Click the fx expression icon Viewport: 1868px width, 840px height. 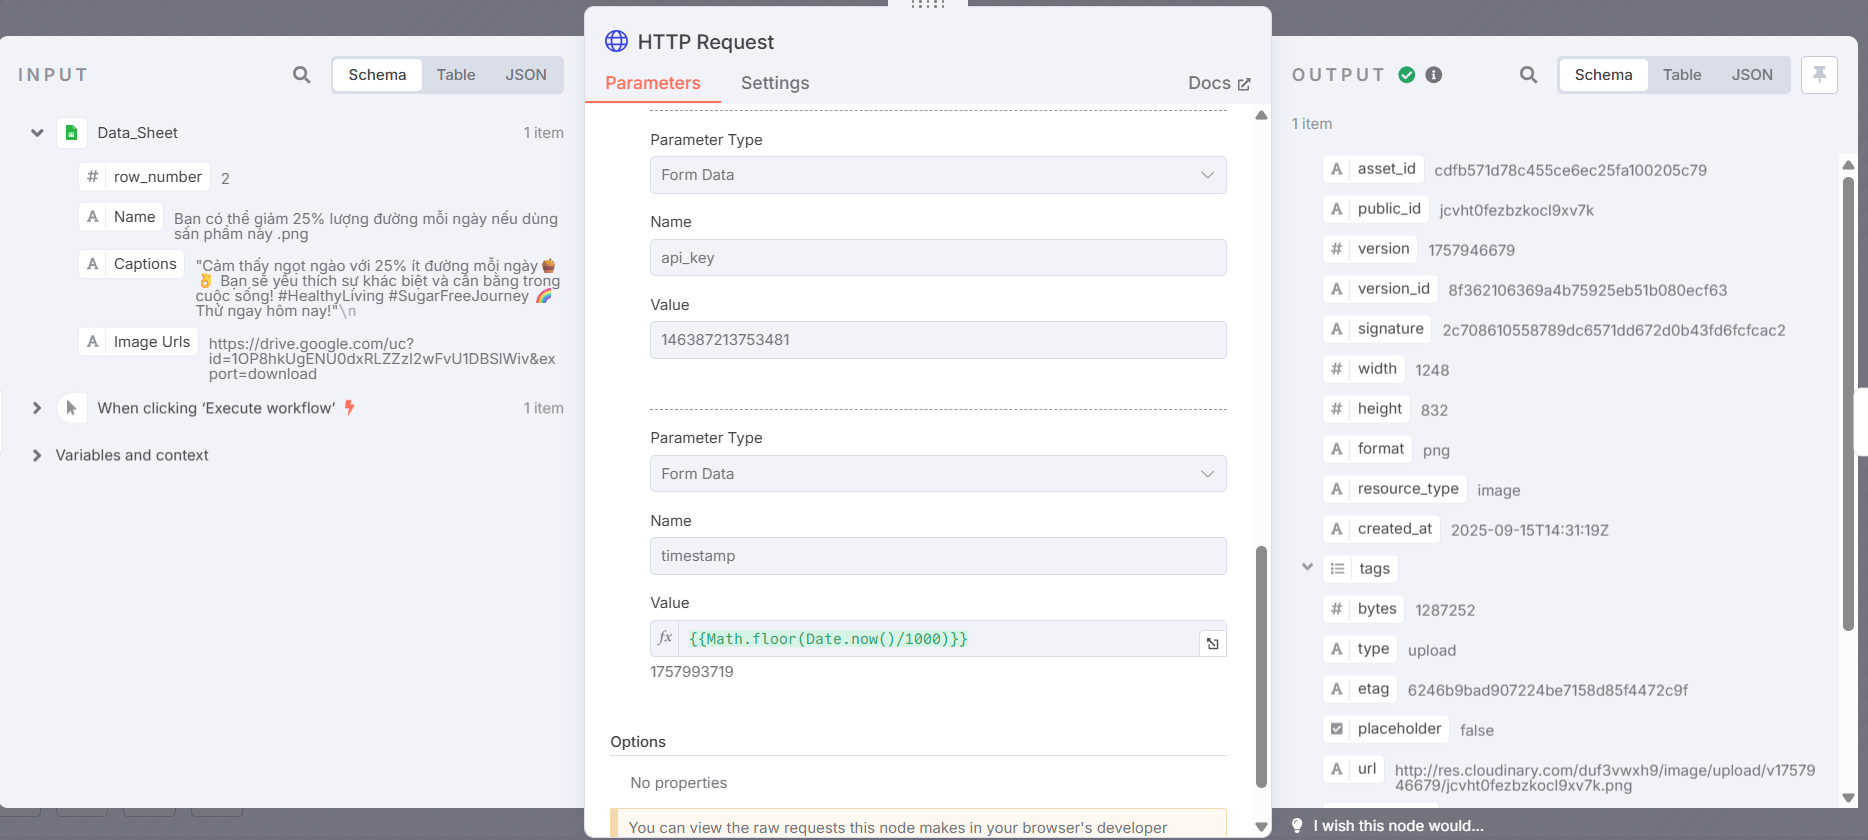(665, 638)
